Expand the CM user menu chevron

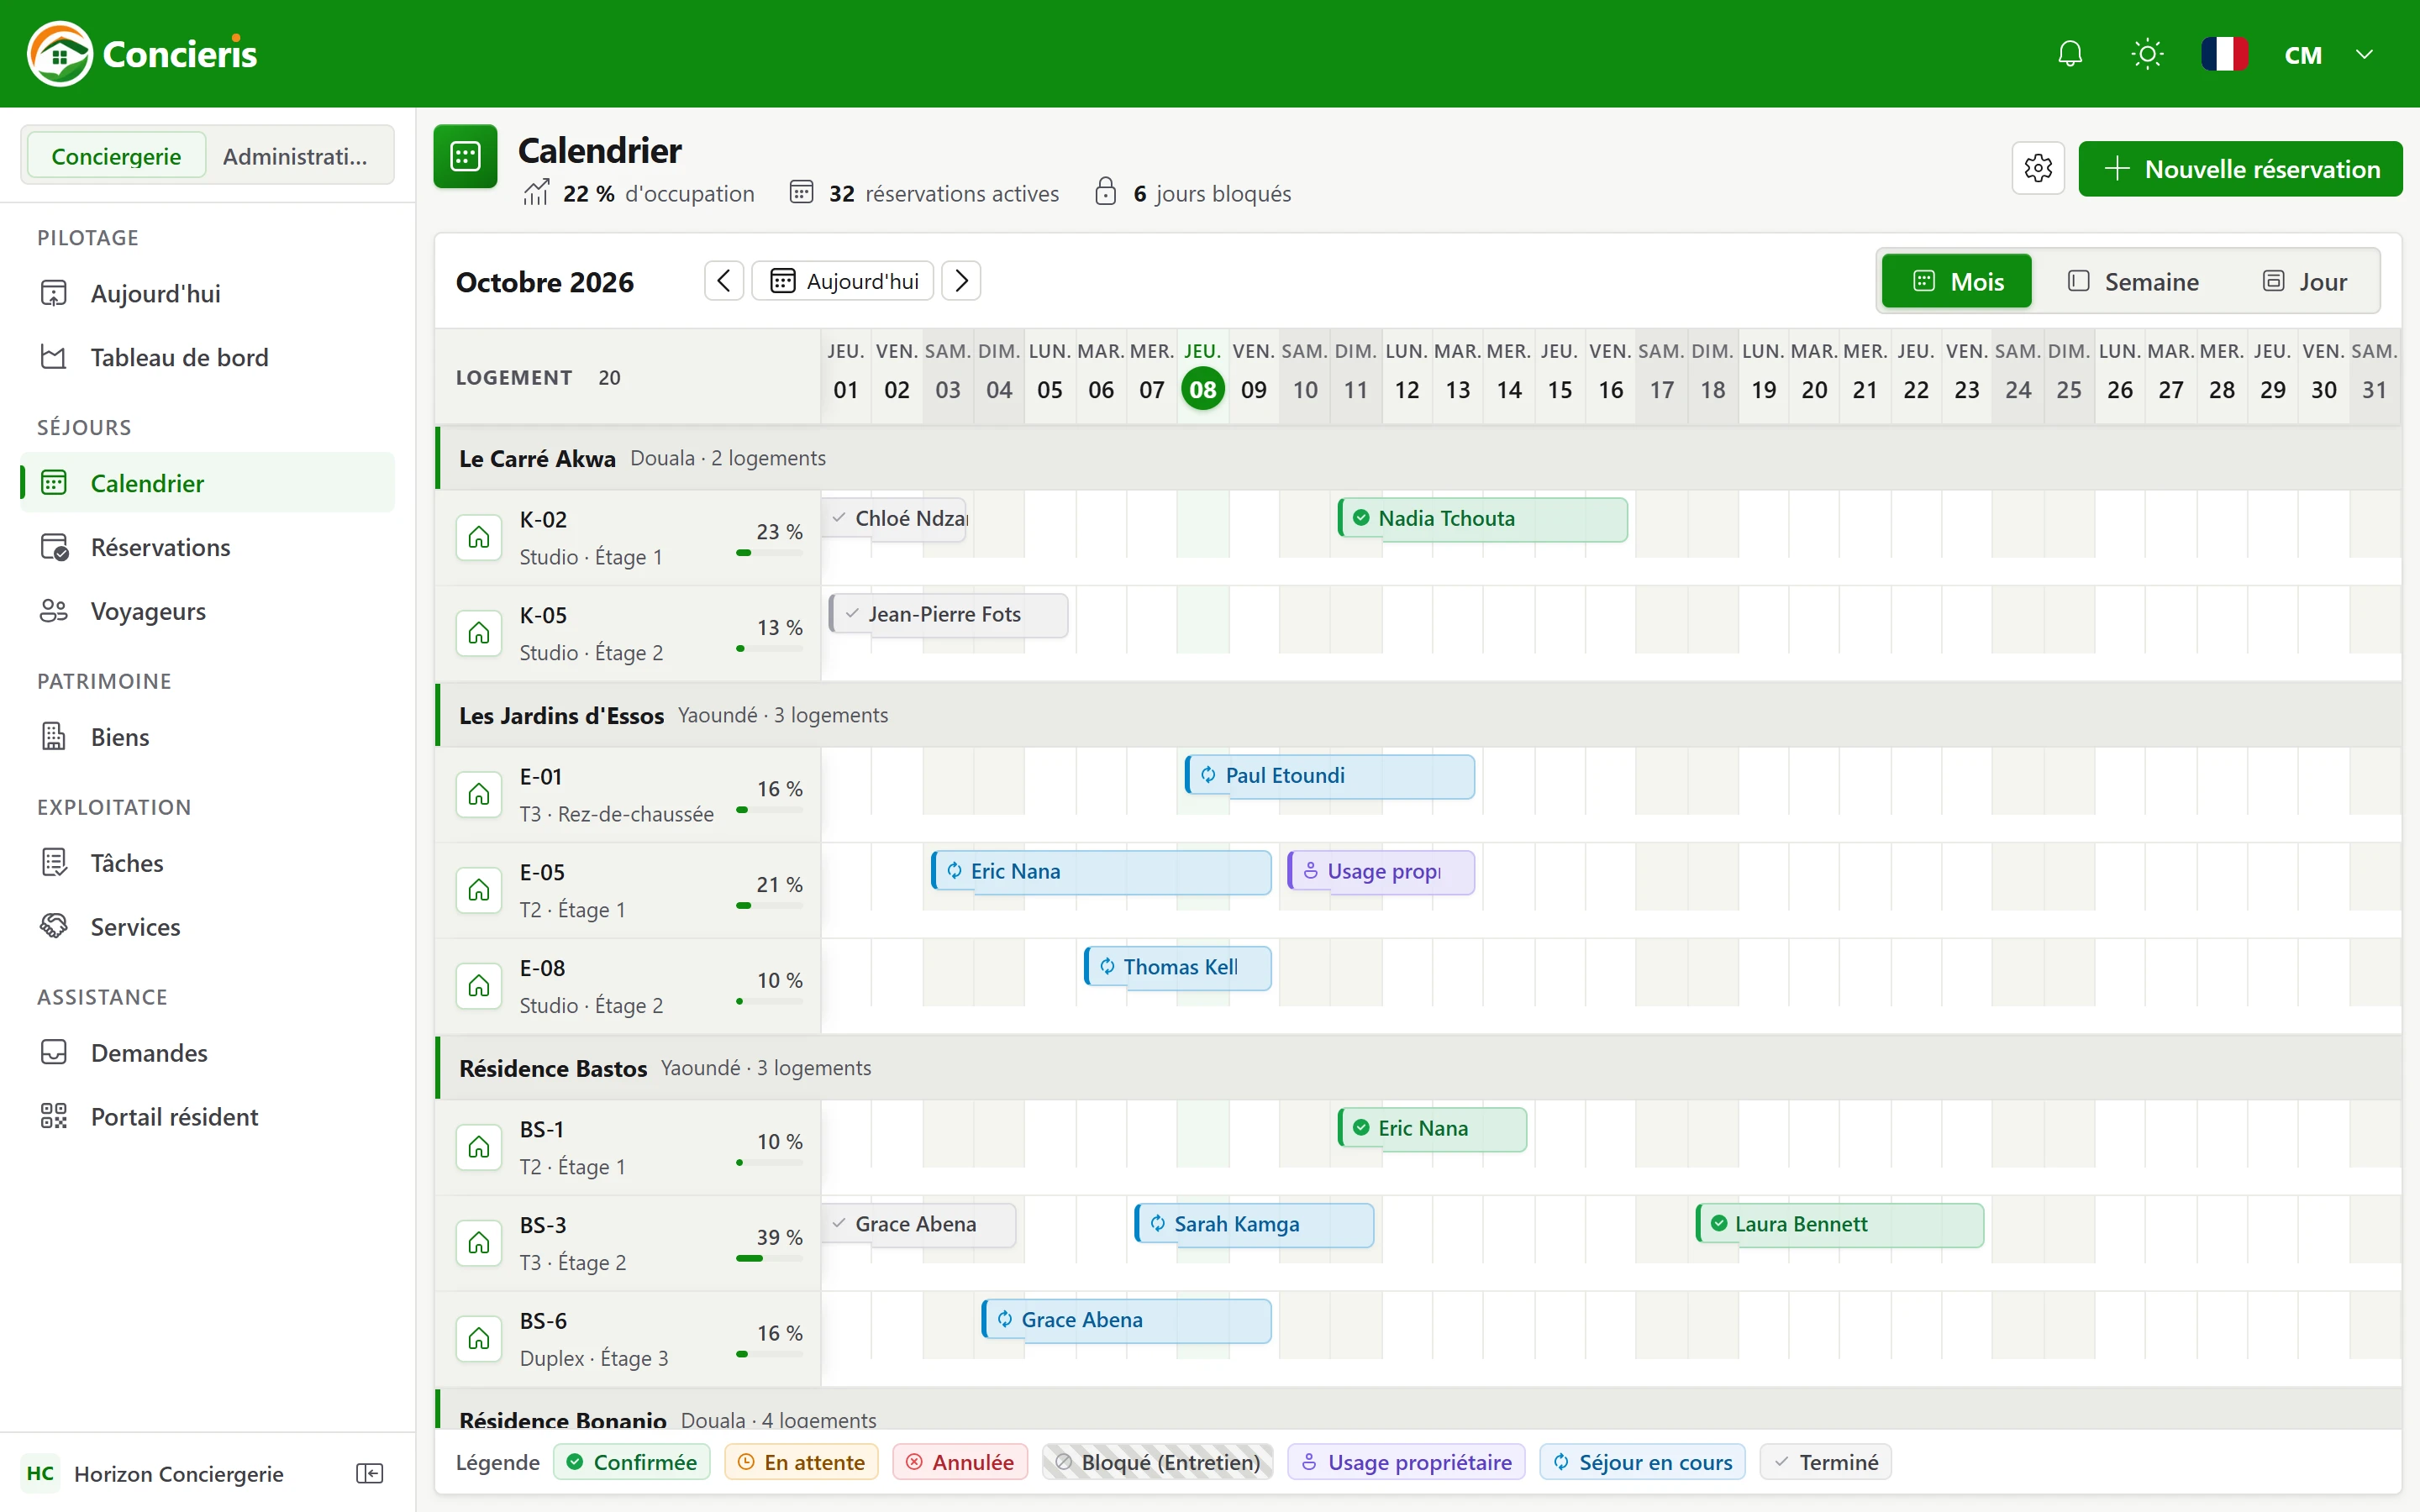pos(2364,54)
